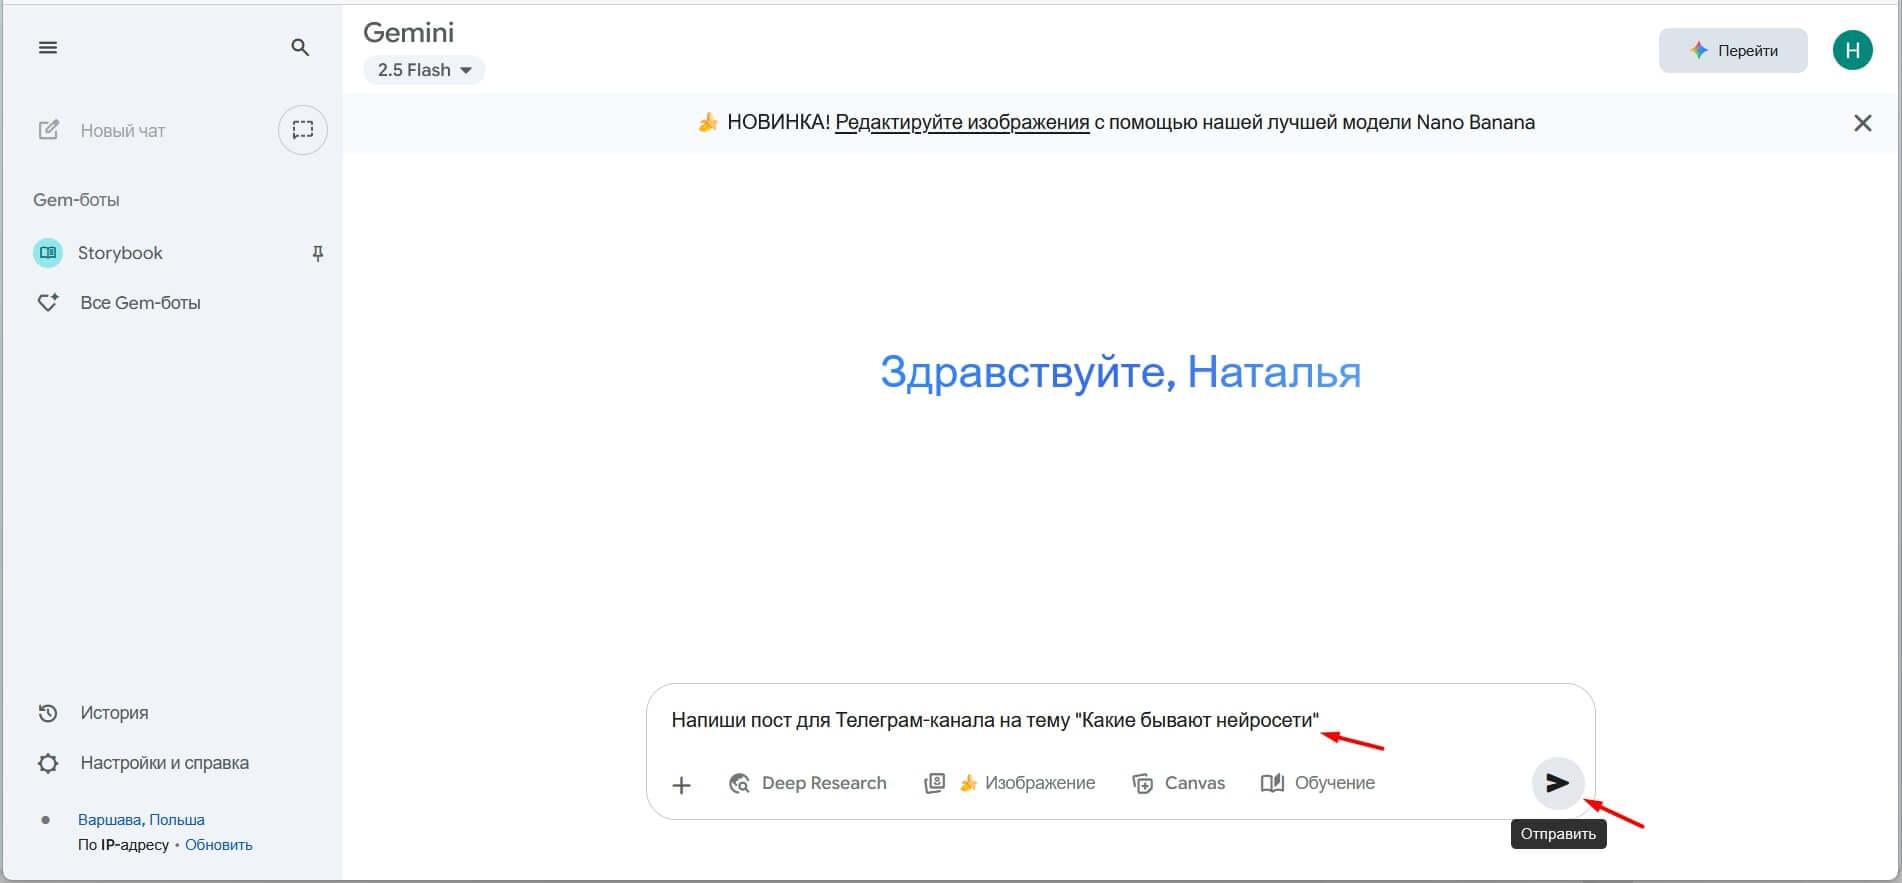
Task: Start a new chat with Новый чат
Action: tap(101, 130)
